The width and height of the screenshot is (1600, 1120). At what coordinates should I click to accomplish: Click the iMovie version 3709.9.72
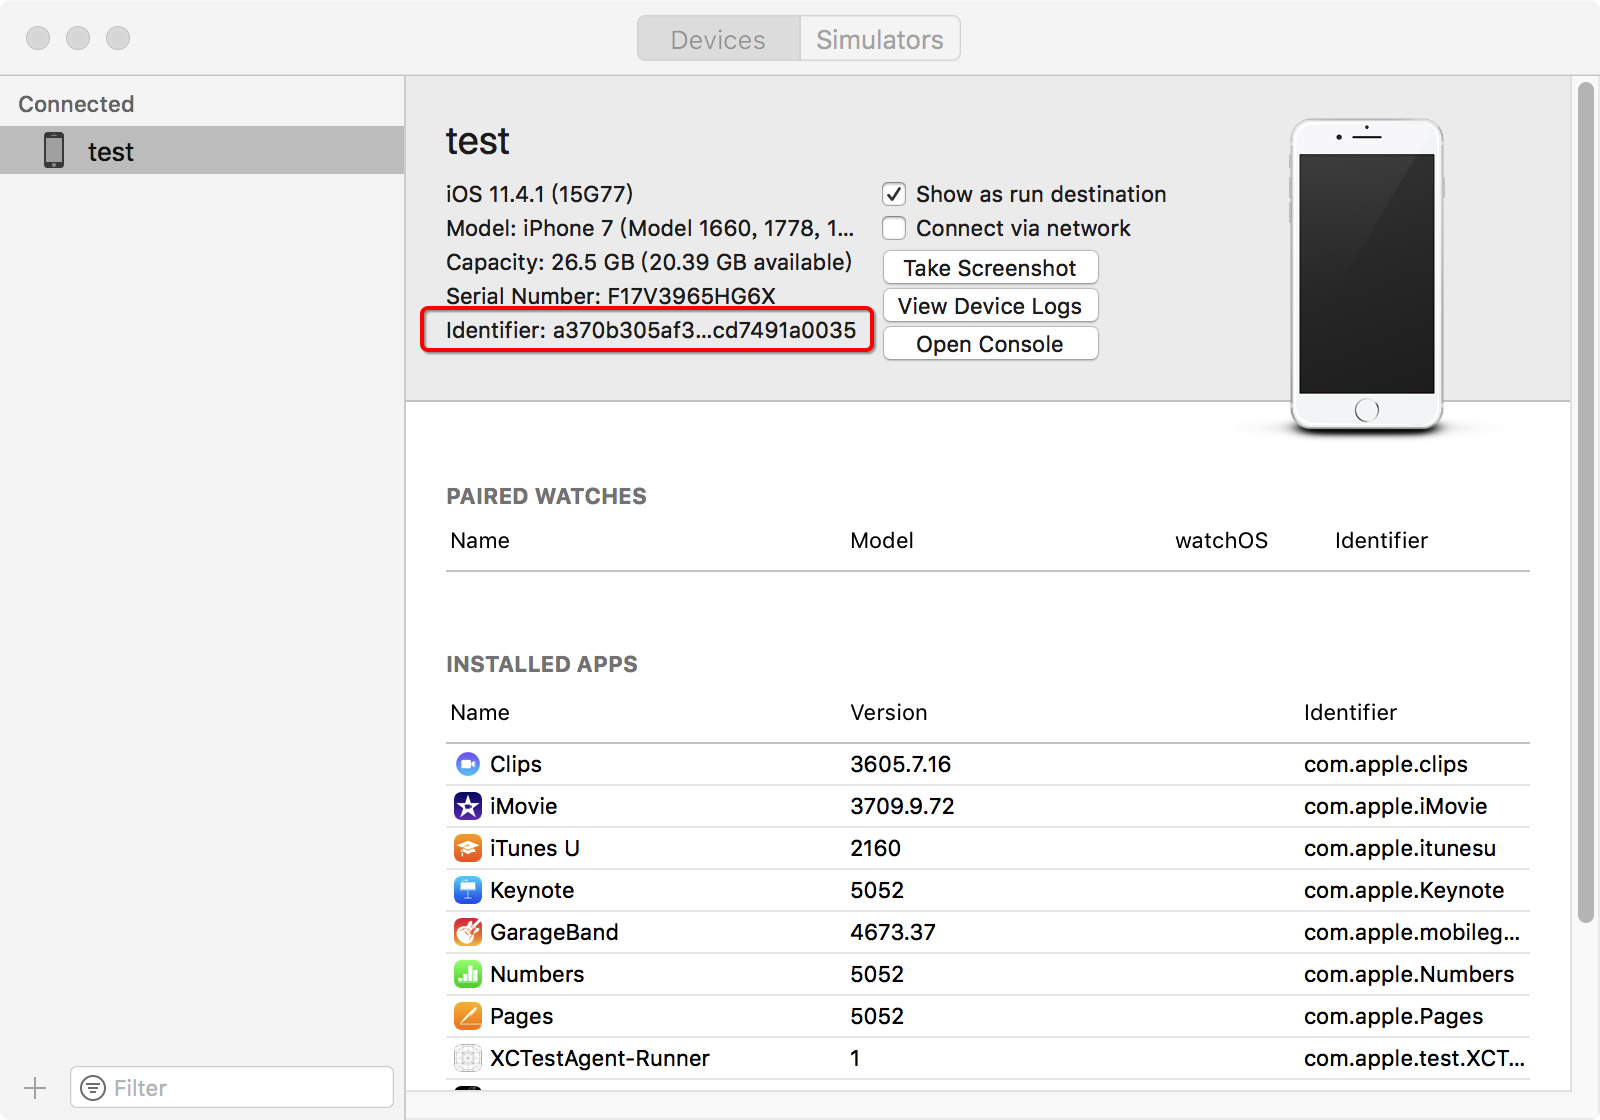pos(903,806)
